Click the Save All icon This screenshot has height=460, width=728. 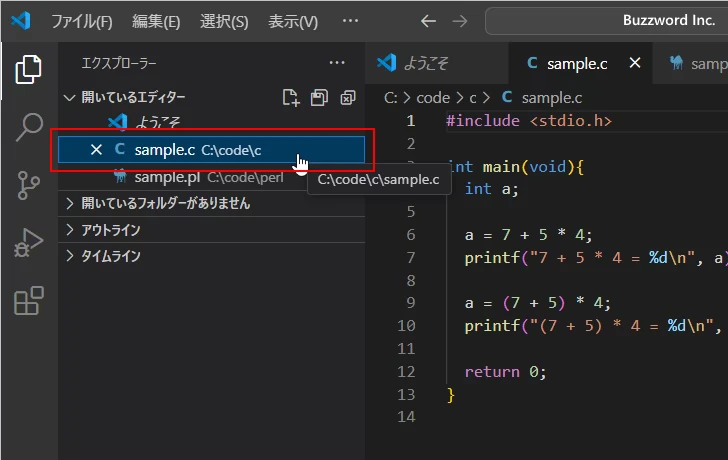[x=319, y=97]
